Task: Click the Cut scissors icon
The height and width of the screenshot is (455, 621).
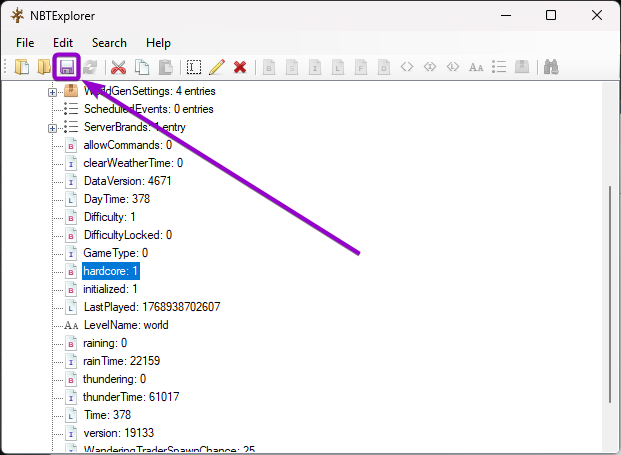Action: pos(118,67)
